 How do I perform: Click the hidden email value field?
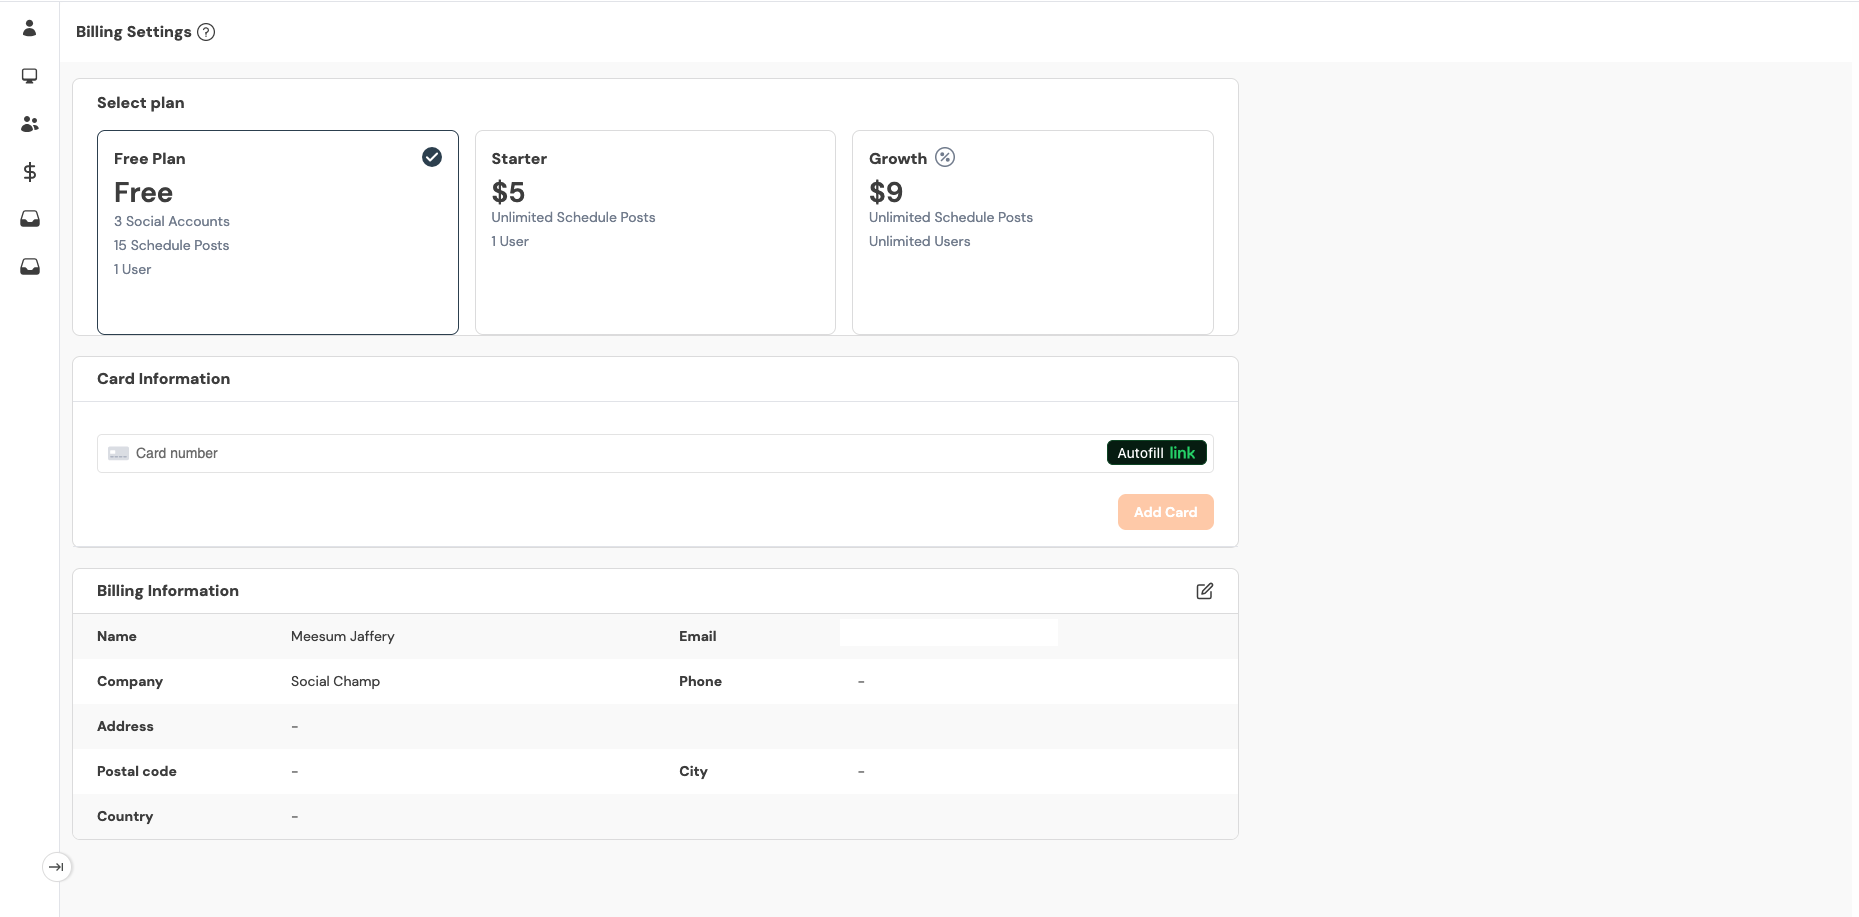(x=948, y=633)
